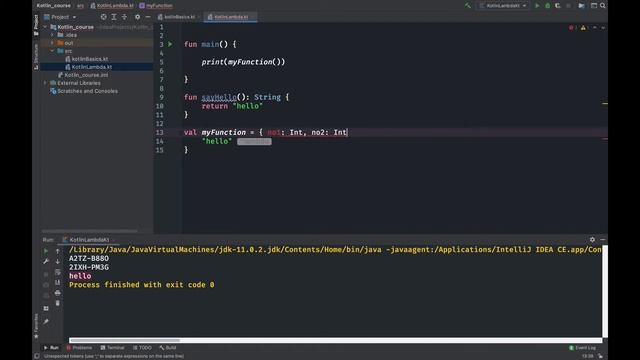Image resolution: width=640 pixels, height=360 pixels.
Task: Open Search Everywhere magnifier icon
Action: pos(603,6)
